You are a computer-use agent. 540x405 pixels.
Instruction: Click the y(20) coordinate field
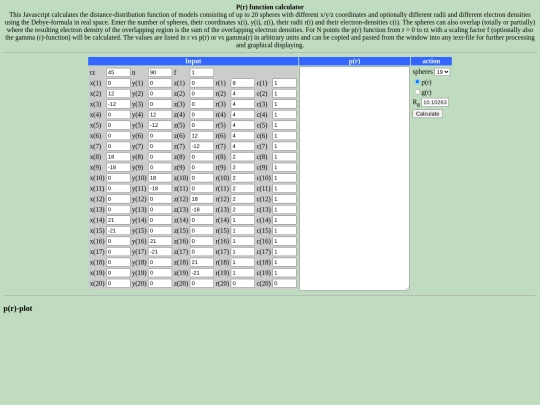click(160, 283)
